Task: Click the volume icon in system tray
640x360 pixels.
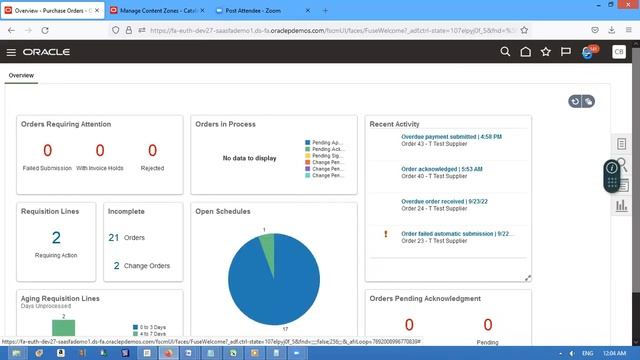Action: tap(572, 353)
